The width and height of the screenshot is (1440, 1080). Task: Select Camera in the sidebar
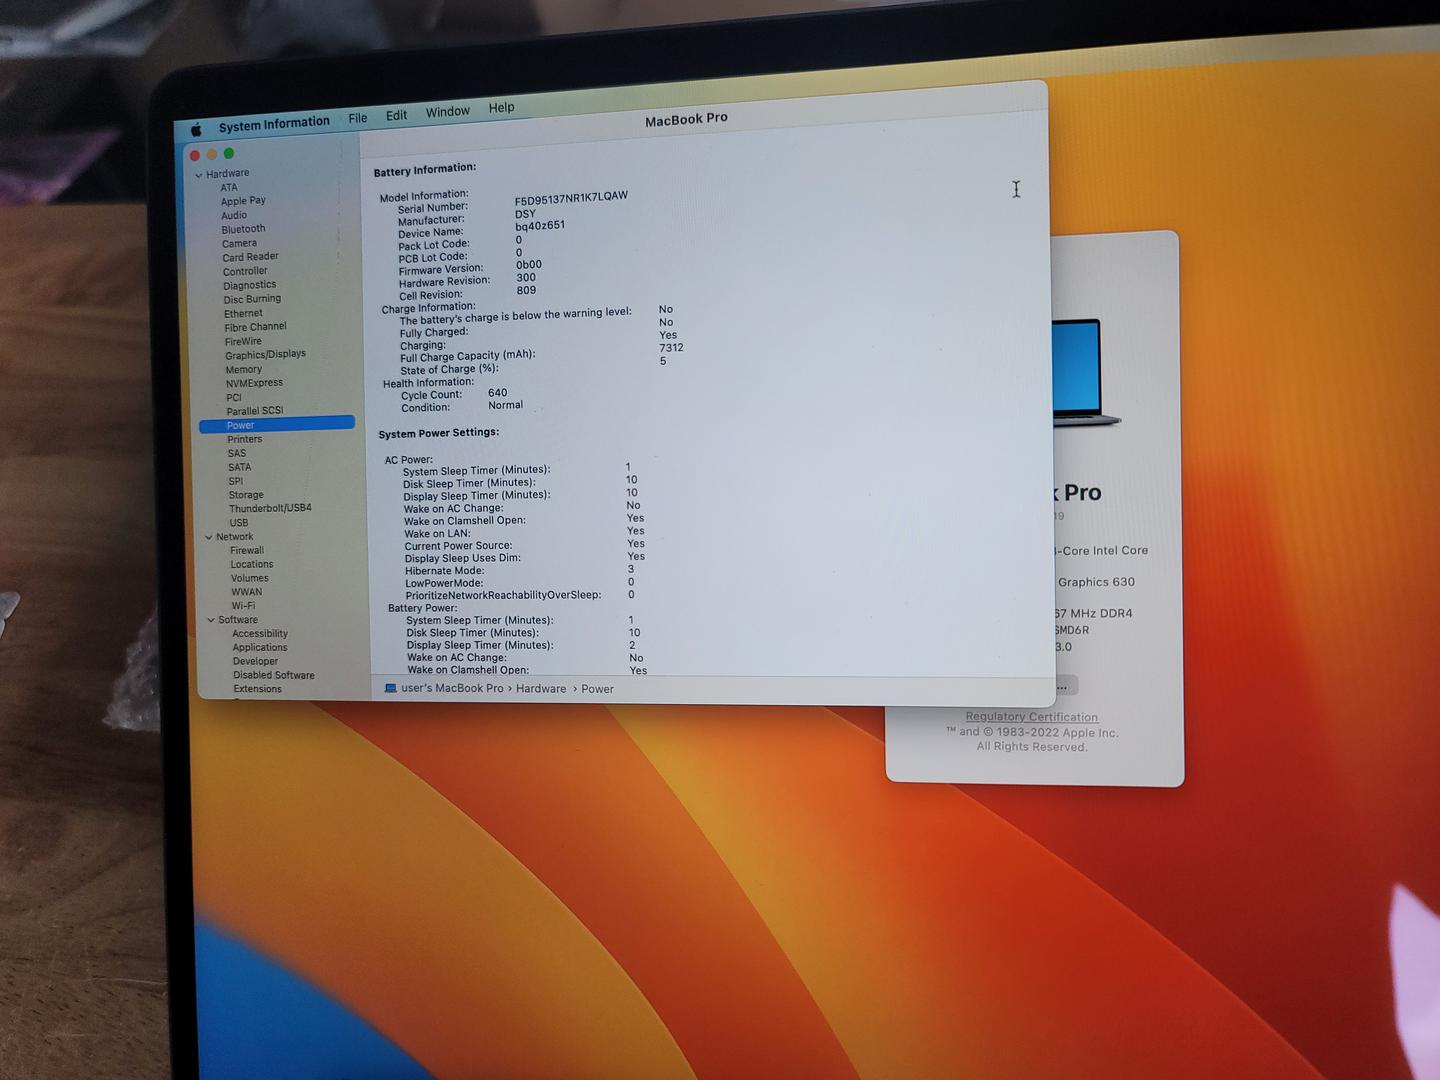239,243
